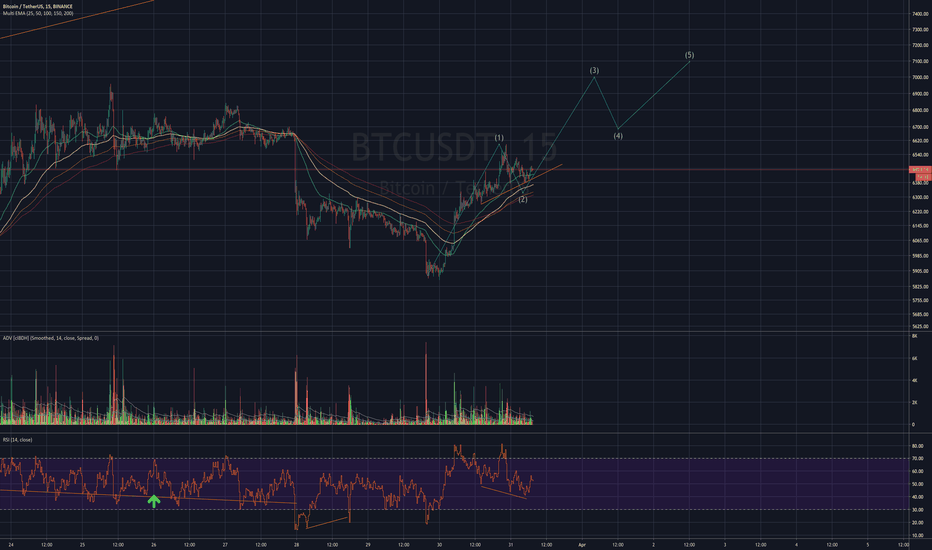Select the Elliott wave (5) label
The height and width of the screenshot is (550, 932).
[689, 55]
